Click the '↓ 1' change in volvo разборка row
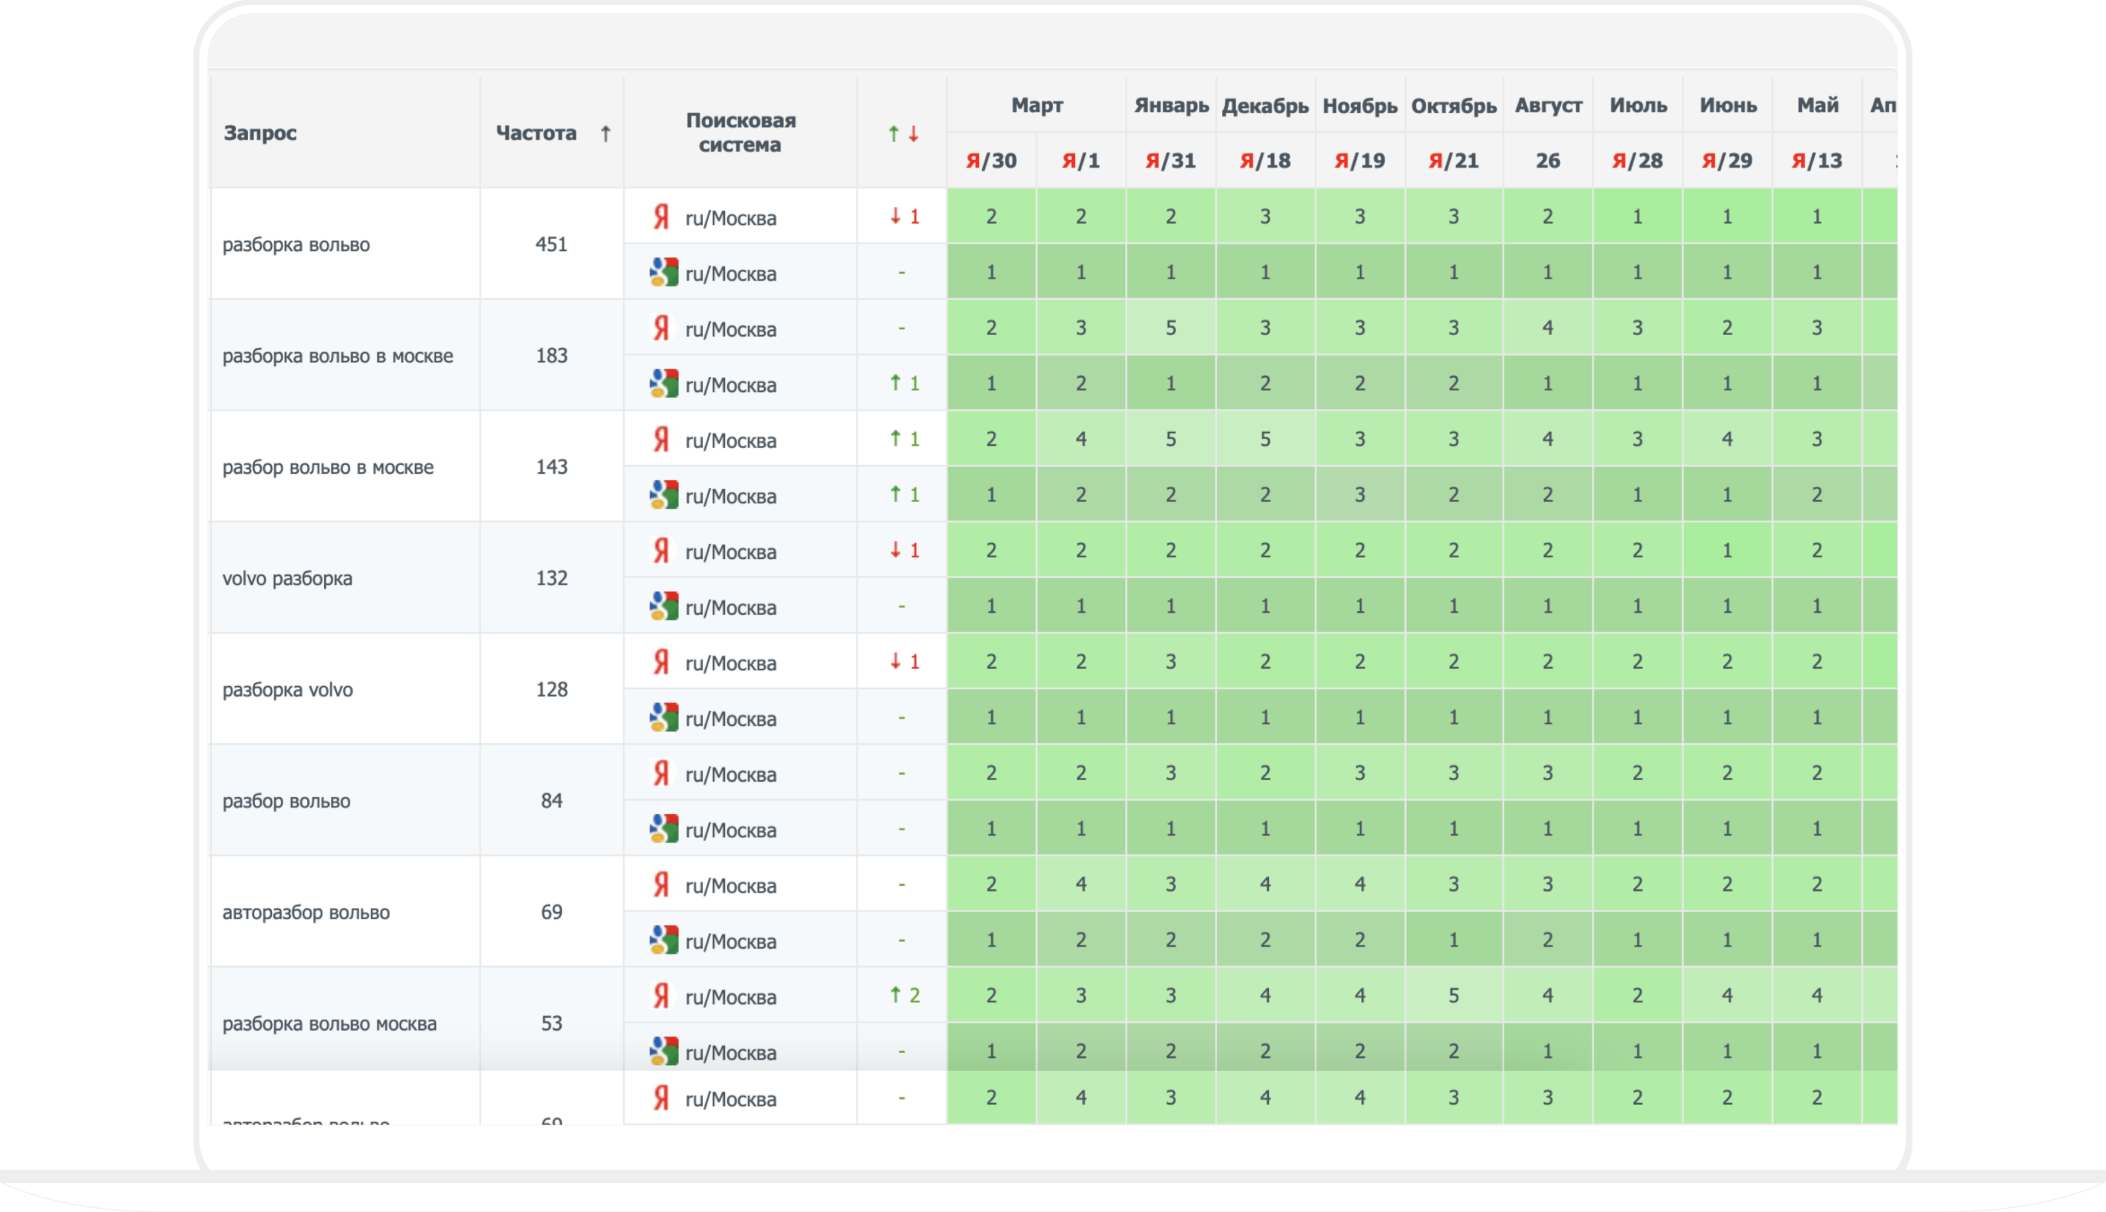Image resolution: width=2106 pixels, height=1212 pixels. (x=904, y=550)
